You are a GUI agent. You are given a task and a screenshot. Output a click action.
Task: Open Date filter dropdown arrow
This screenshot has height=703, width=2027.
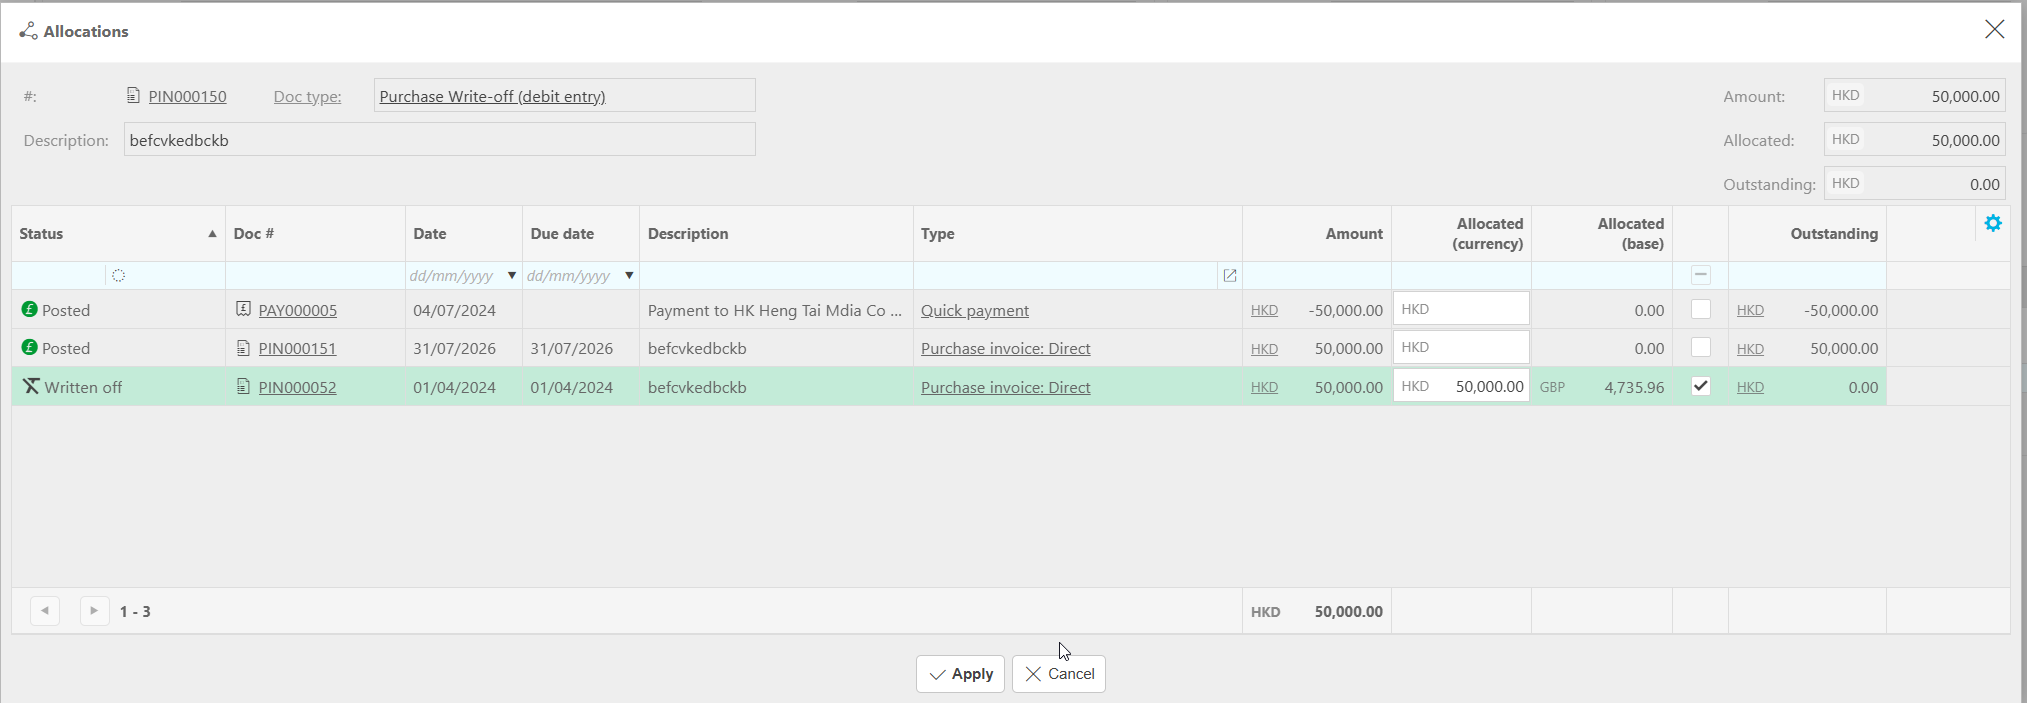[x=512, y=275]
